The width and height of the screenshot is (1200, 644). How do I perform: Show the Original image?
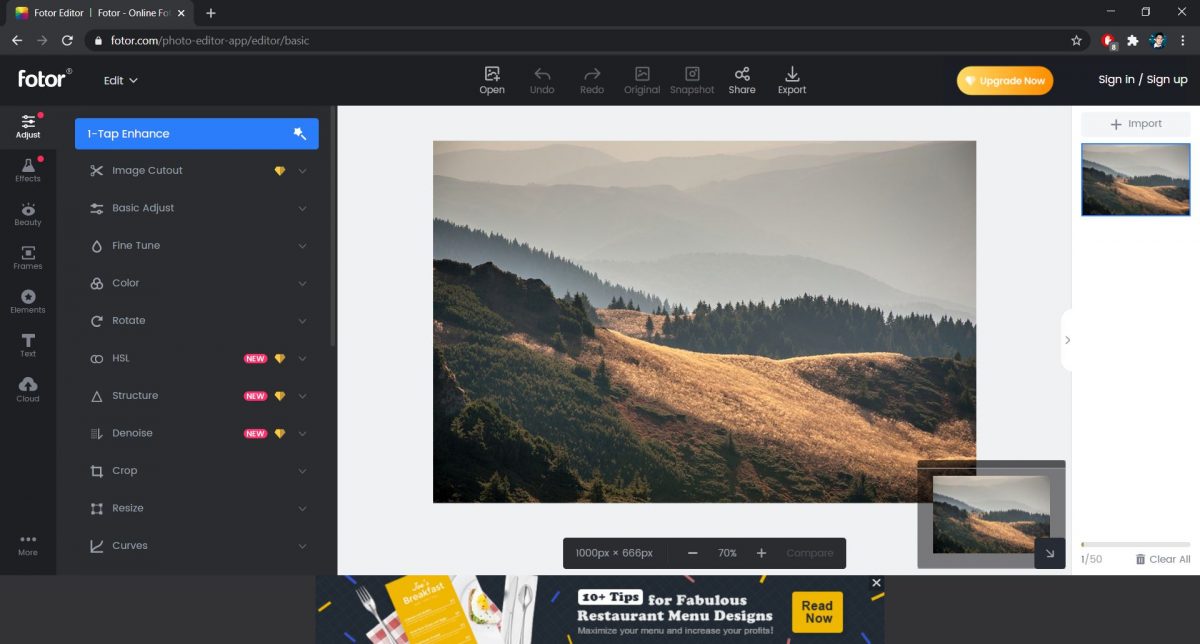click(x=641, y=80)
